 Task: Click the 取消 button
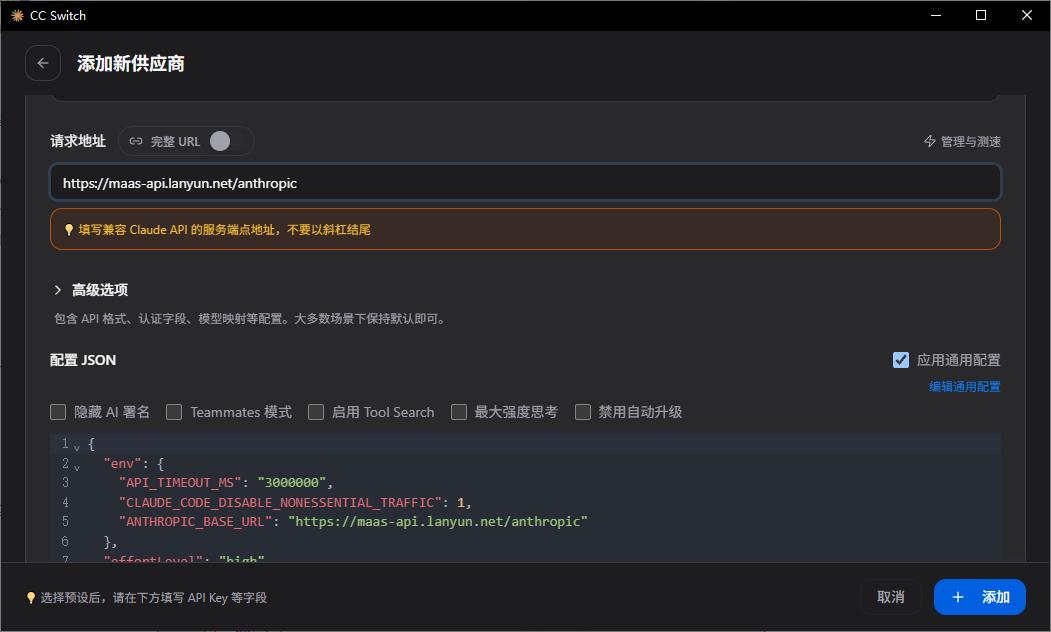[x=891, y=597]
